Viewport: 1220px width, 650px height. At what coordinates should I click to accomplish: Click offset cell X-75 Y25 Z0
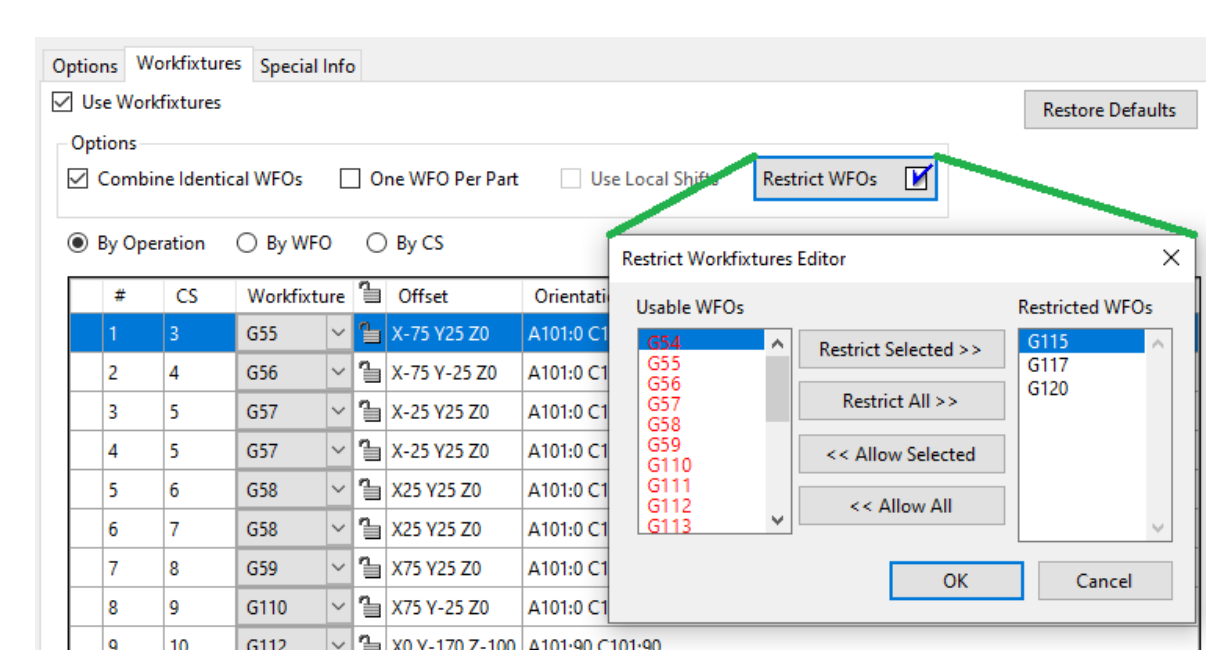coord(454,334)
